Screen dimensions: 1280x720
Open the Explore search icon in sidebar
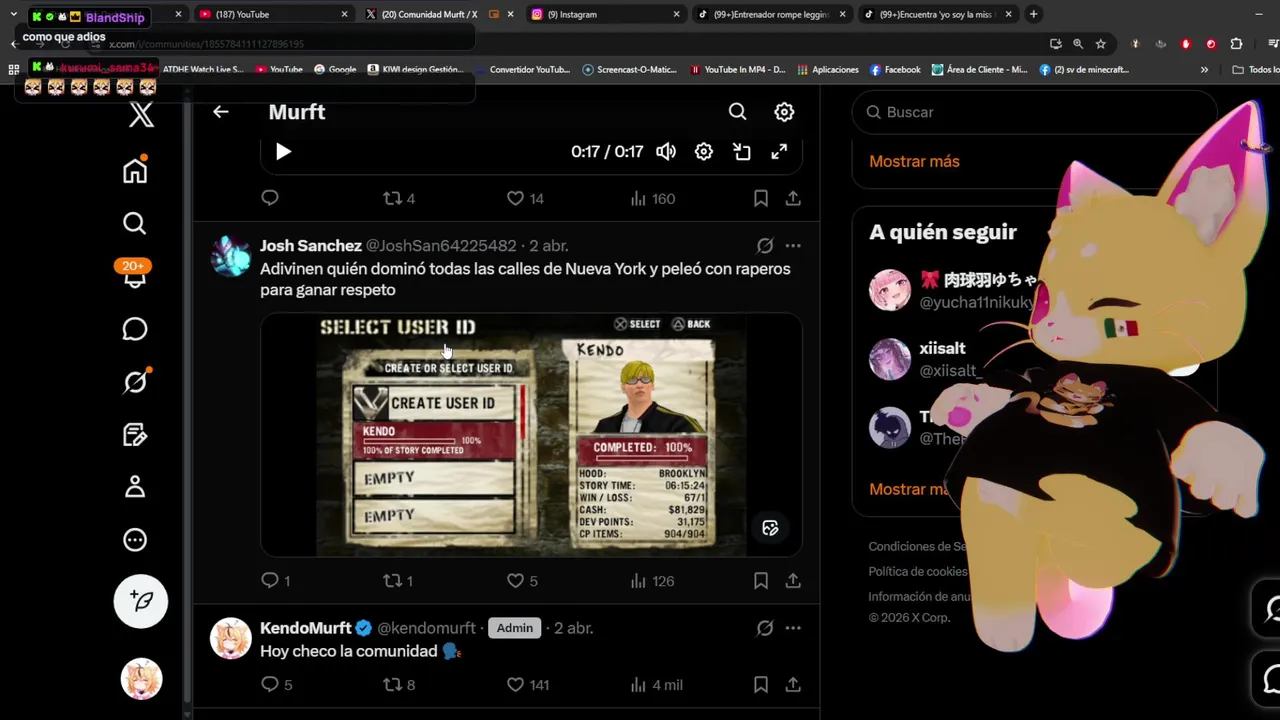coord(135,223)
